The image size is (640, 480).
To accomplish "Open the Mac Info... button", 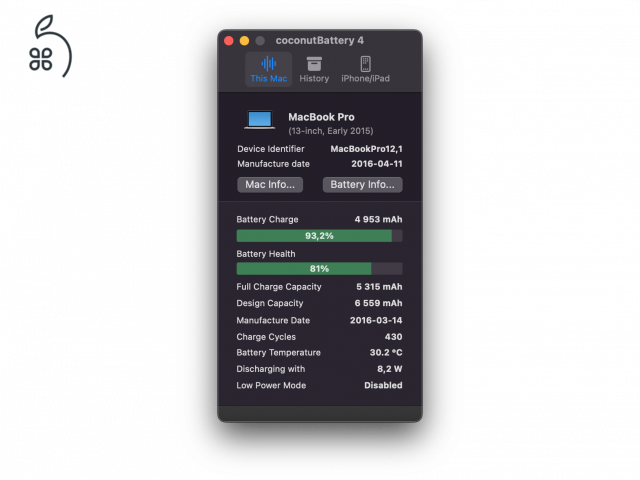I will tap(270, 184).
